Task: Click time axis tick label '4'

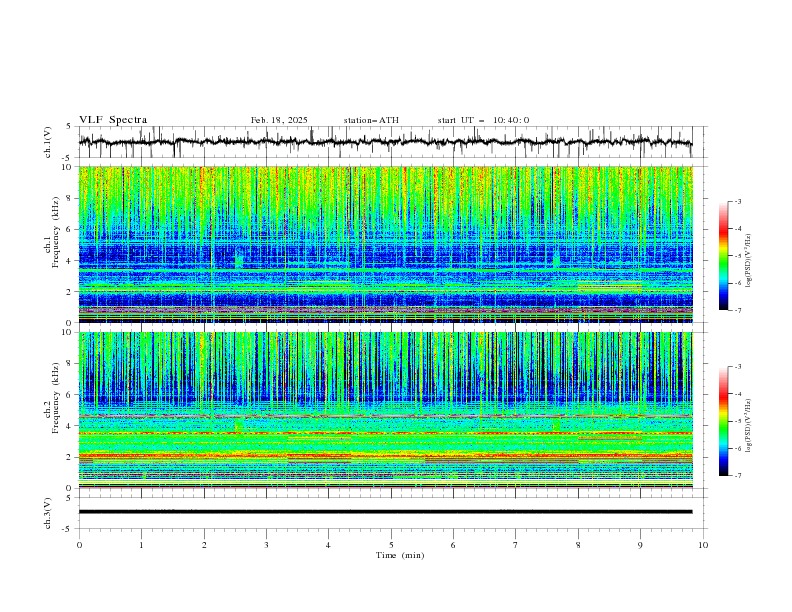Action: pos(328,545)
